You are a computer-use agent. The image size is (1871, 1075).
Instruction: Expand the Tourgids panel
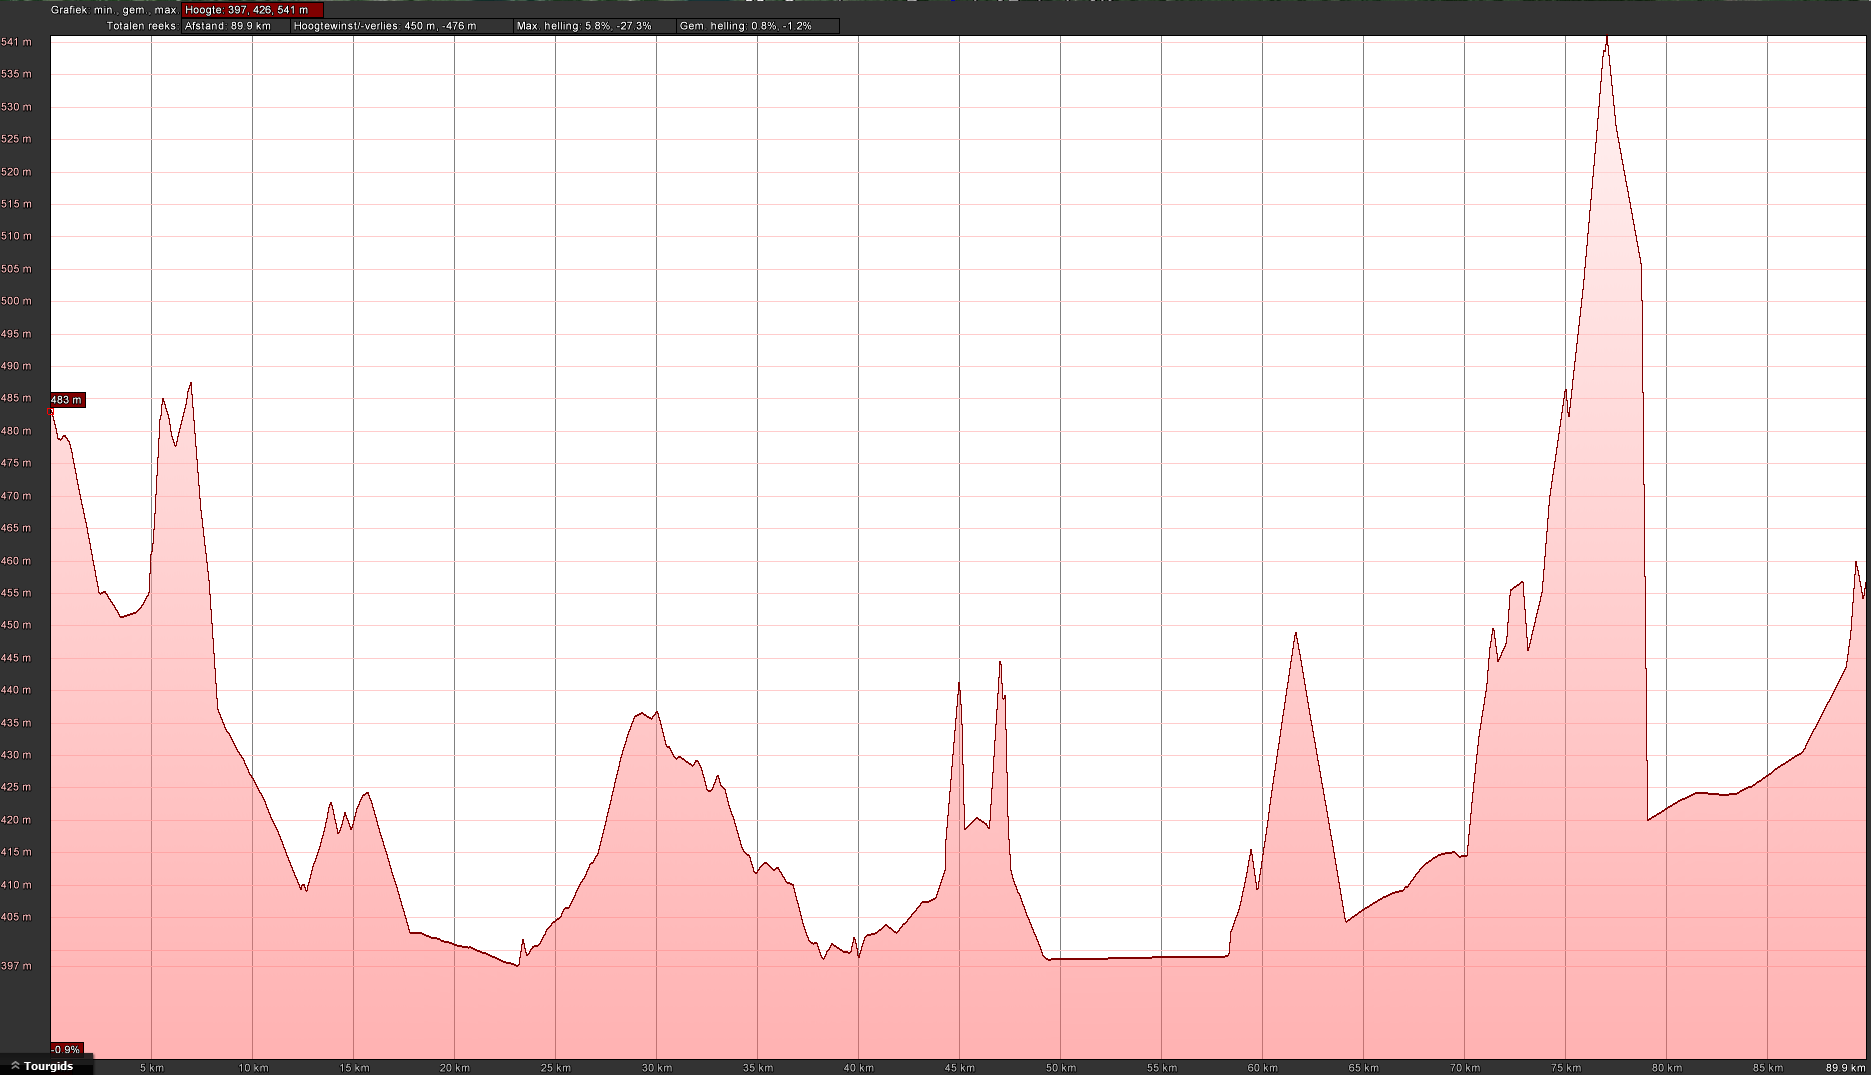click(42, 1066)
